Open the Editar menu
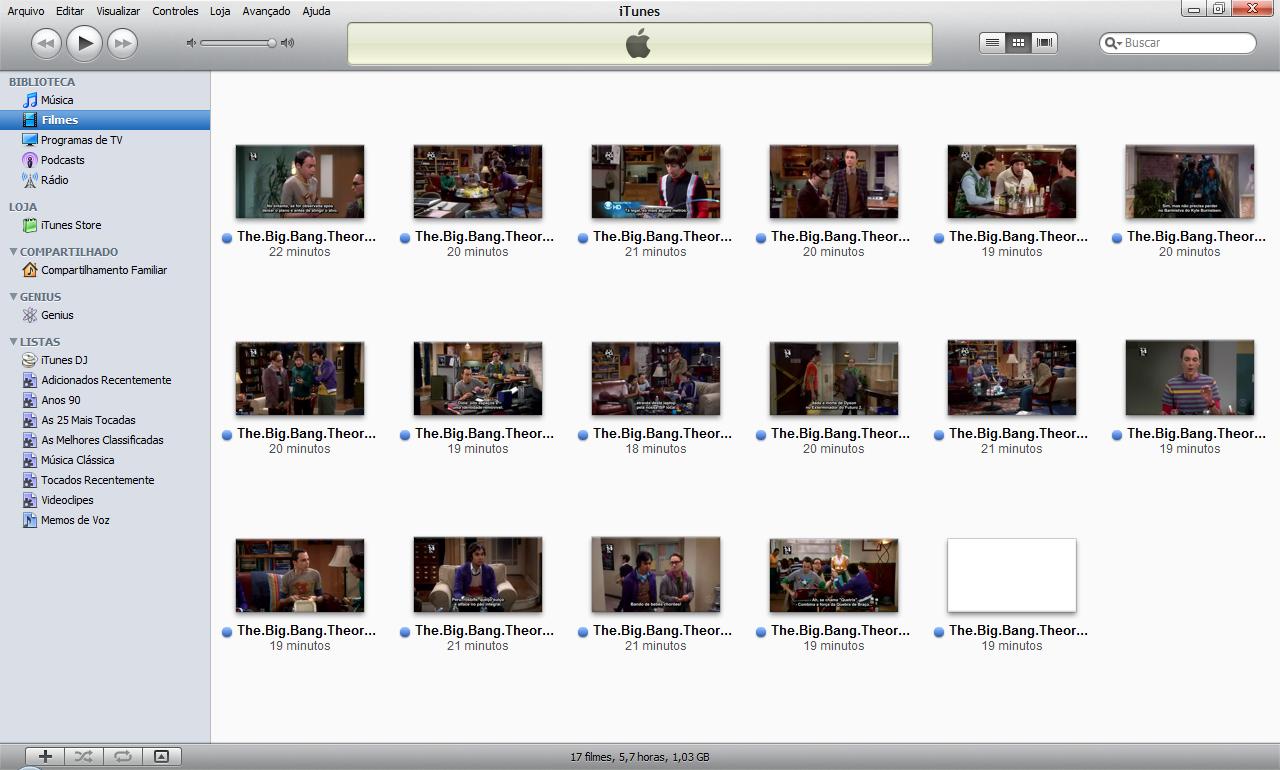Image resolution: width=1280 pixels, height=770 pixels. tap(70, 11)
